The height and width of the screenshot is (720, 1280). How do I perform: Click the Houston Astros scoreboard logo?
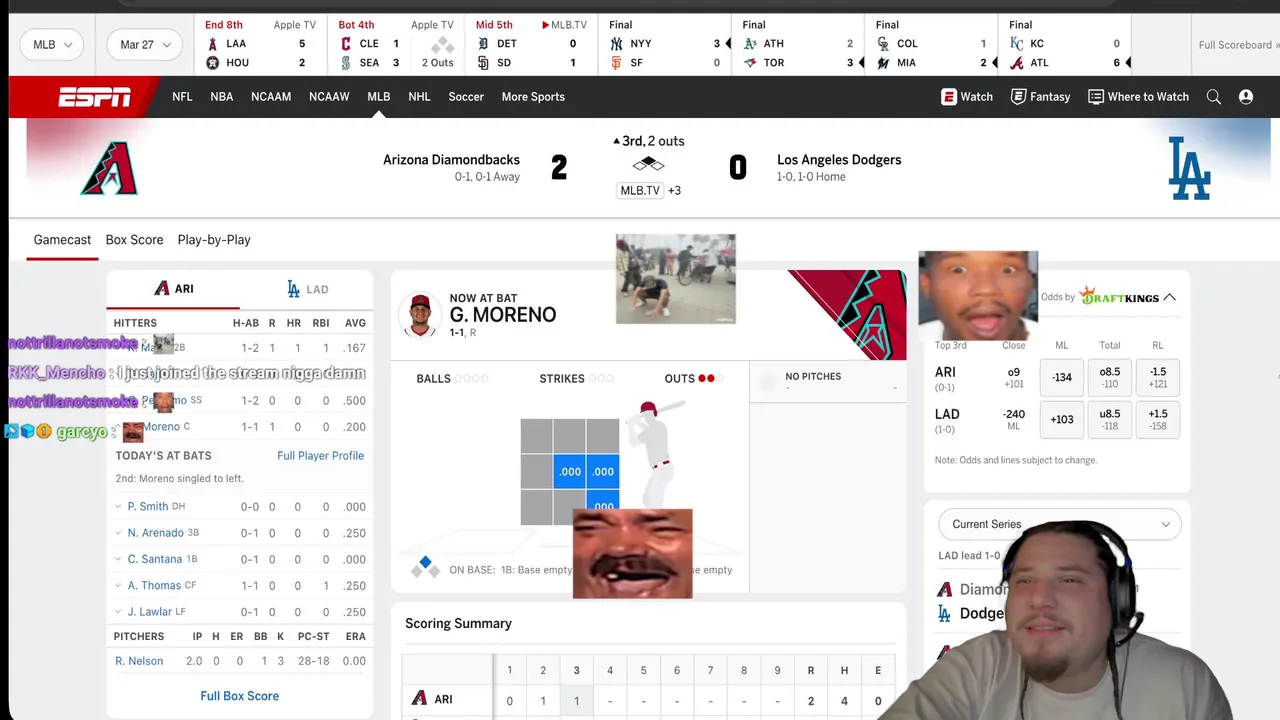coord(212,63)
